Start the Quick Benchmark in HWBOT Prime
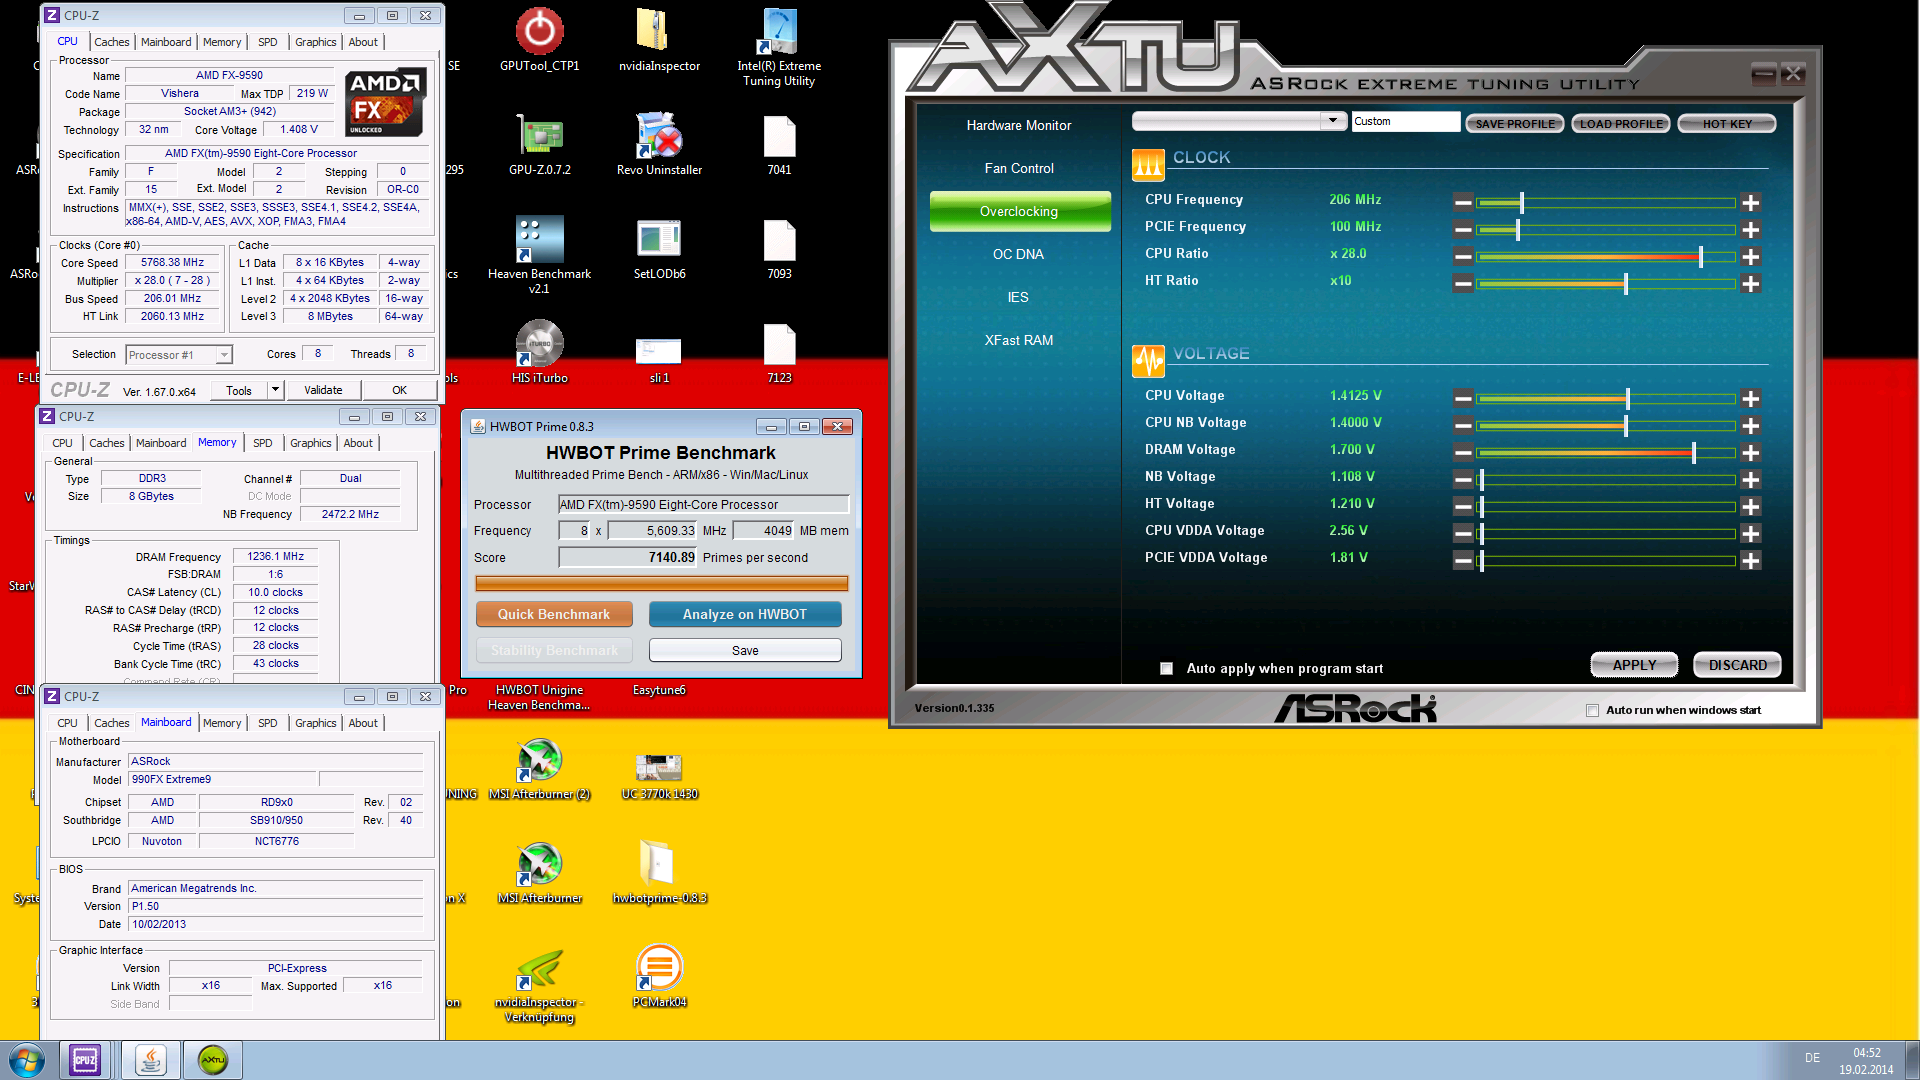 (554, 614)
